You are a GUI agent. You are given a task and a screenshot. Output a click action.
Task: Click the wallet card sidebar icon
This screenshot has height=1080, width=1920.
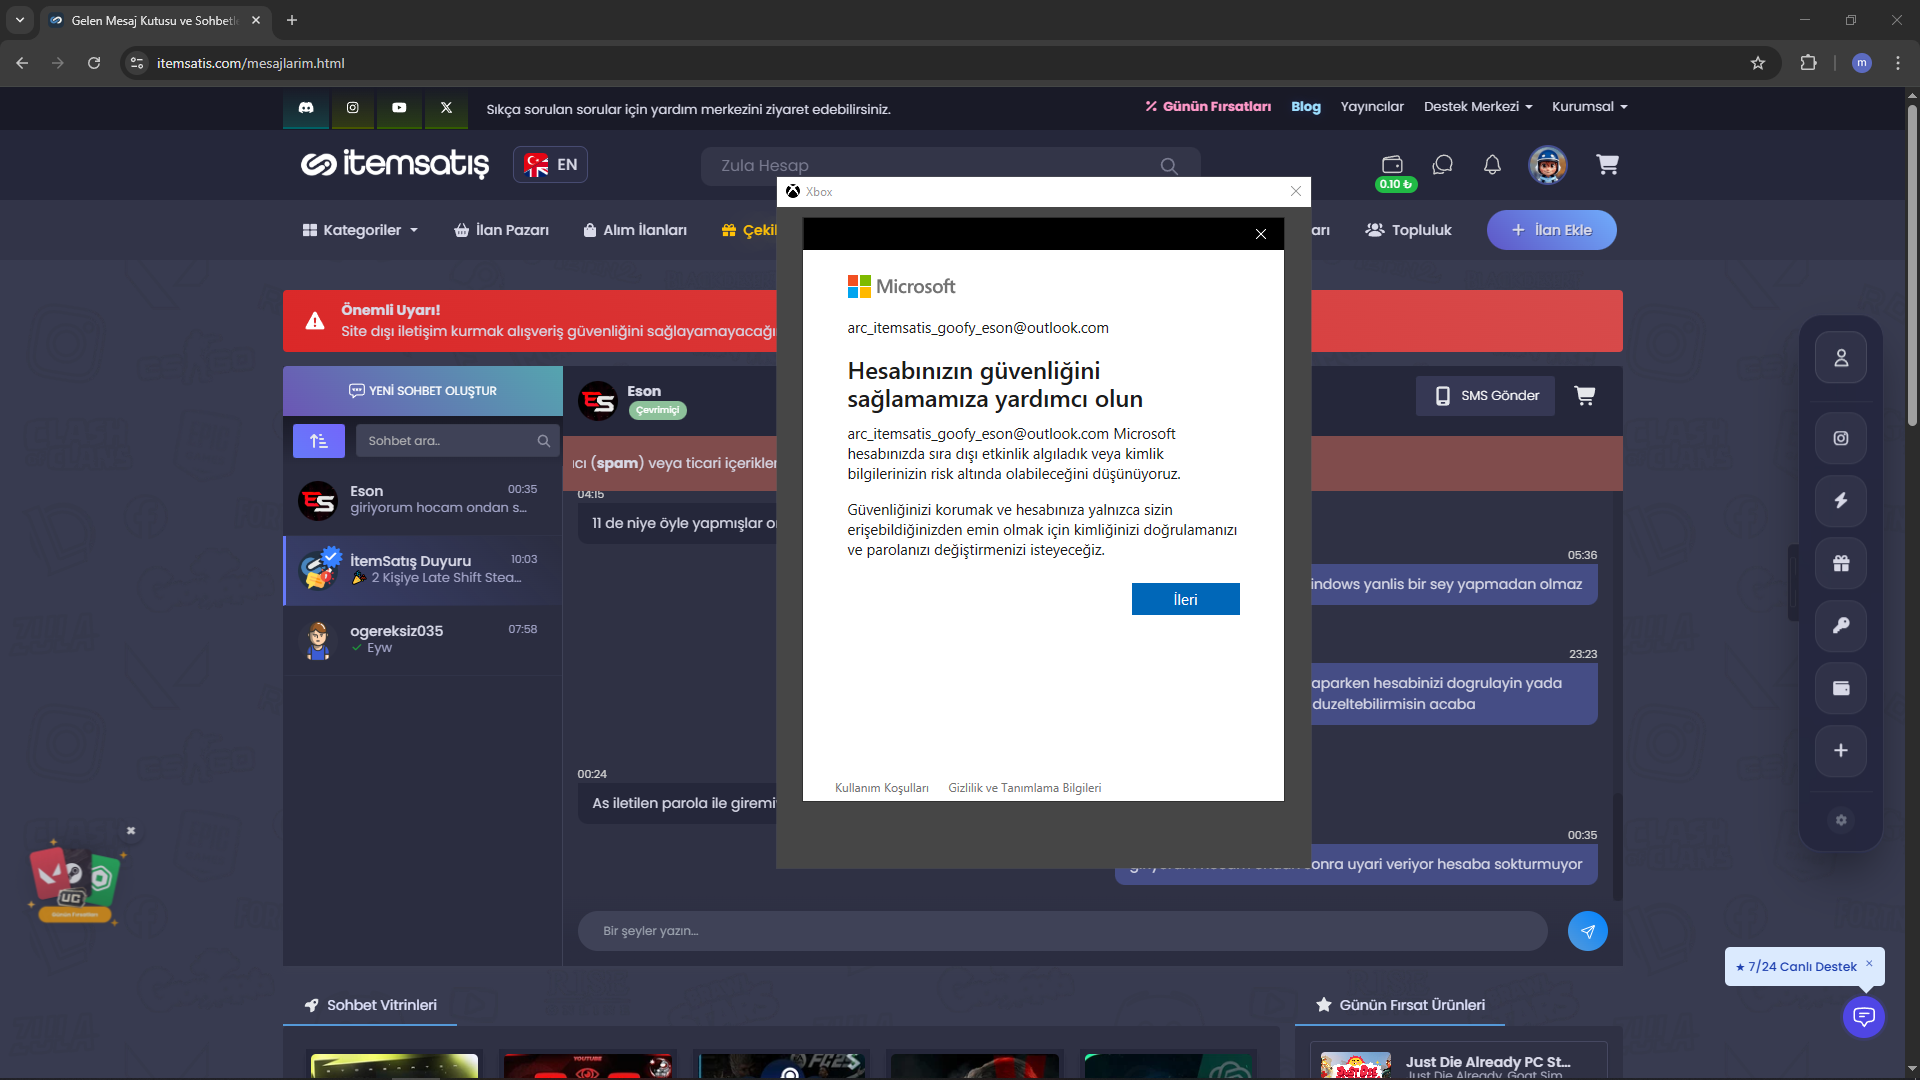(1841, 688)
